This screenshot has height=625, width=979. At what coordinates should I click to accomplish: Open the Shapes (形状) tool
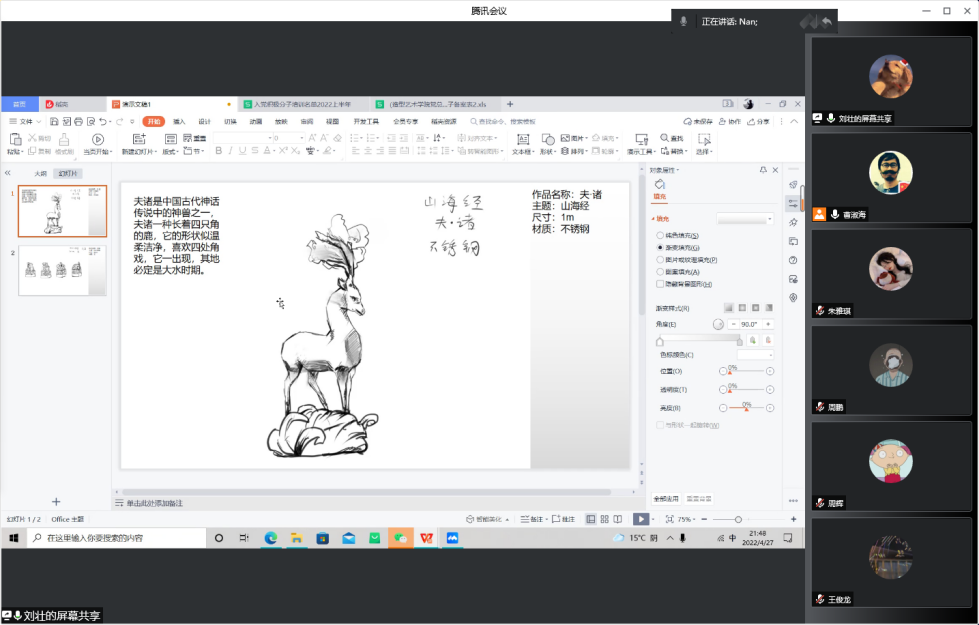click(548, 140)
